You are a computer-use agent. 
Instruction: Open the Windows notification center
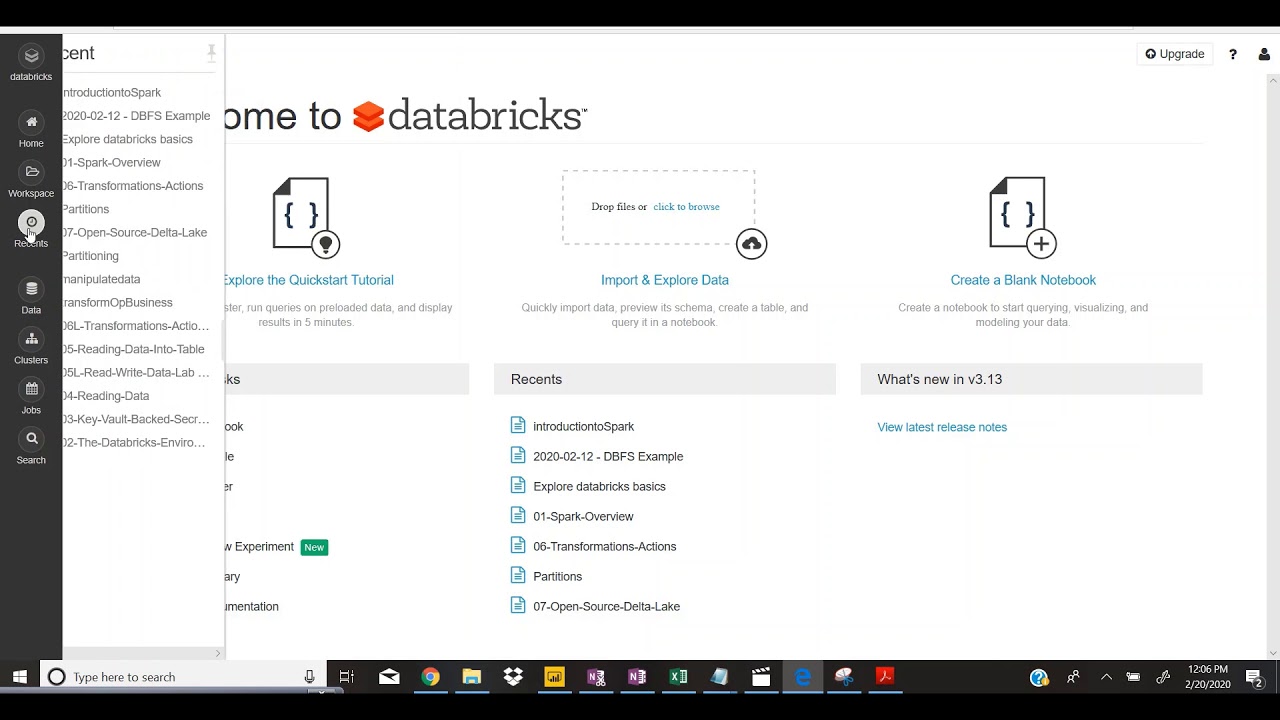tap(1254, 678)
